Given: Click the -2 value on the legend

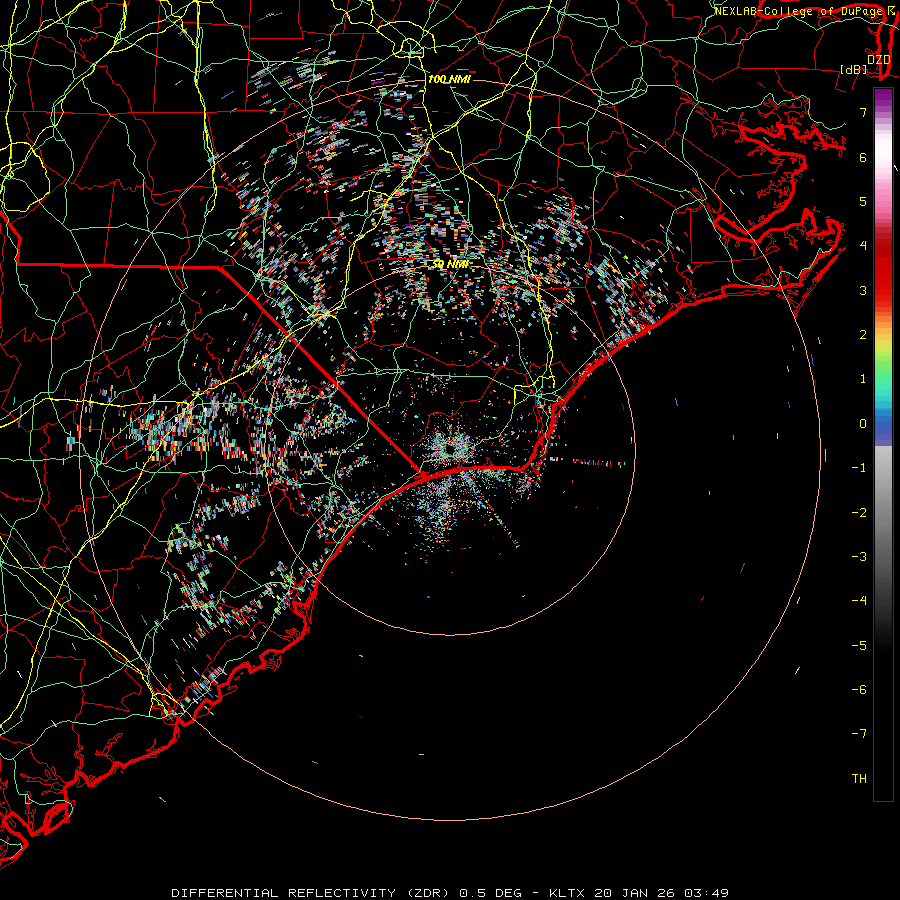Looking at the screenshot, I should coord(859,513).
